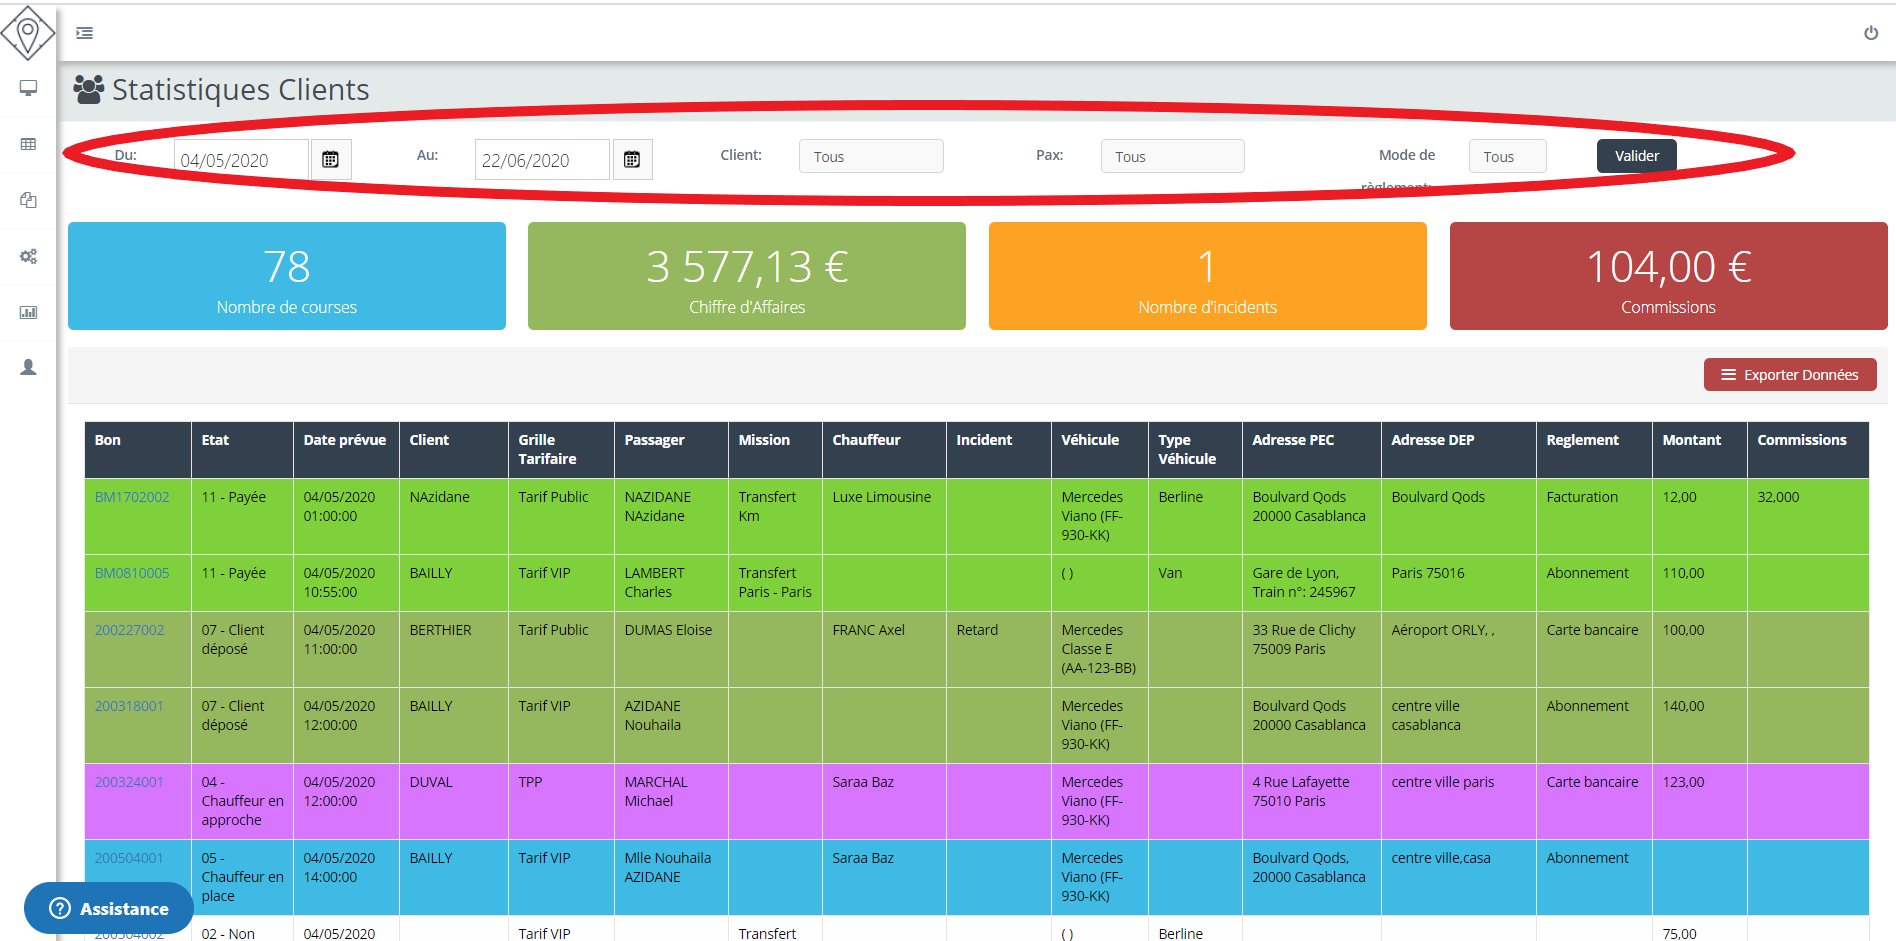Expand the Client filter dropdown
Screen dimensions: 1896x941
870,156
